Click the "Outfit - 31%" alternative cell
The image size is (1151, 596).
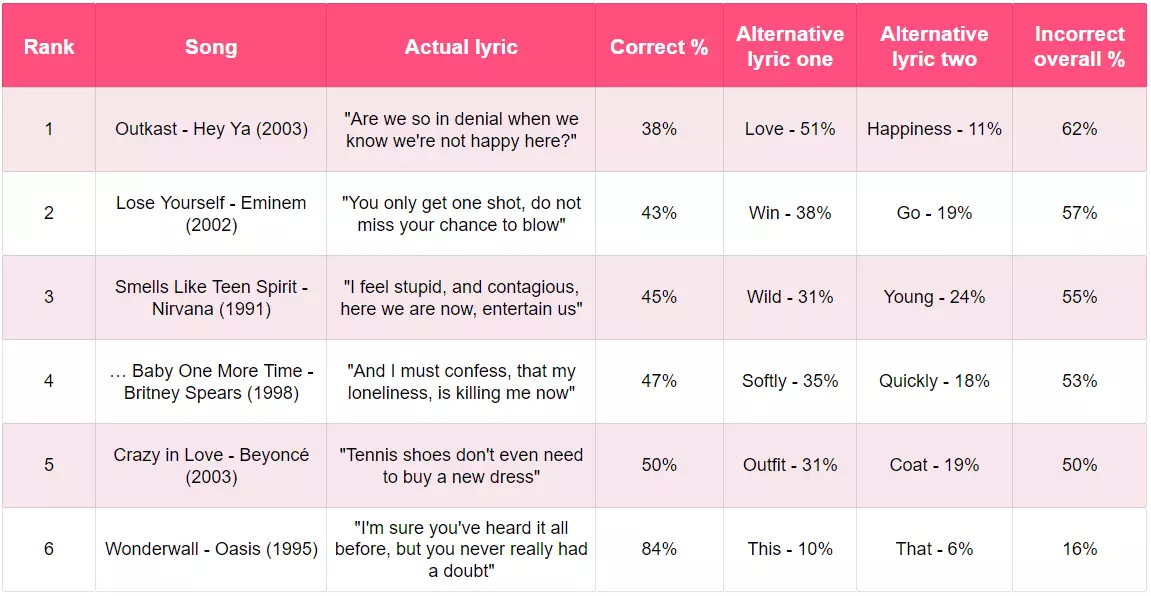coord(790,465)
